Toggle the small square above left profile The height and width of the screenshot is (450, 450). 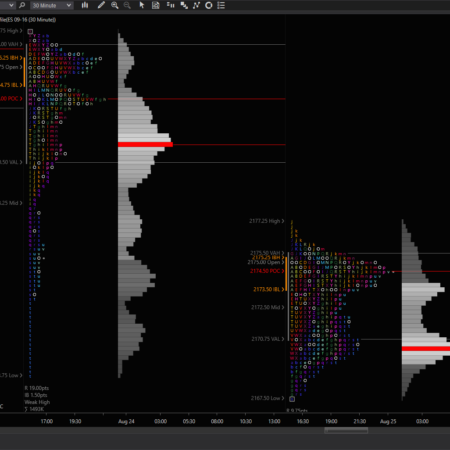(x=30, y=31)
